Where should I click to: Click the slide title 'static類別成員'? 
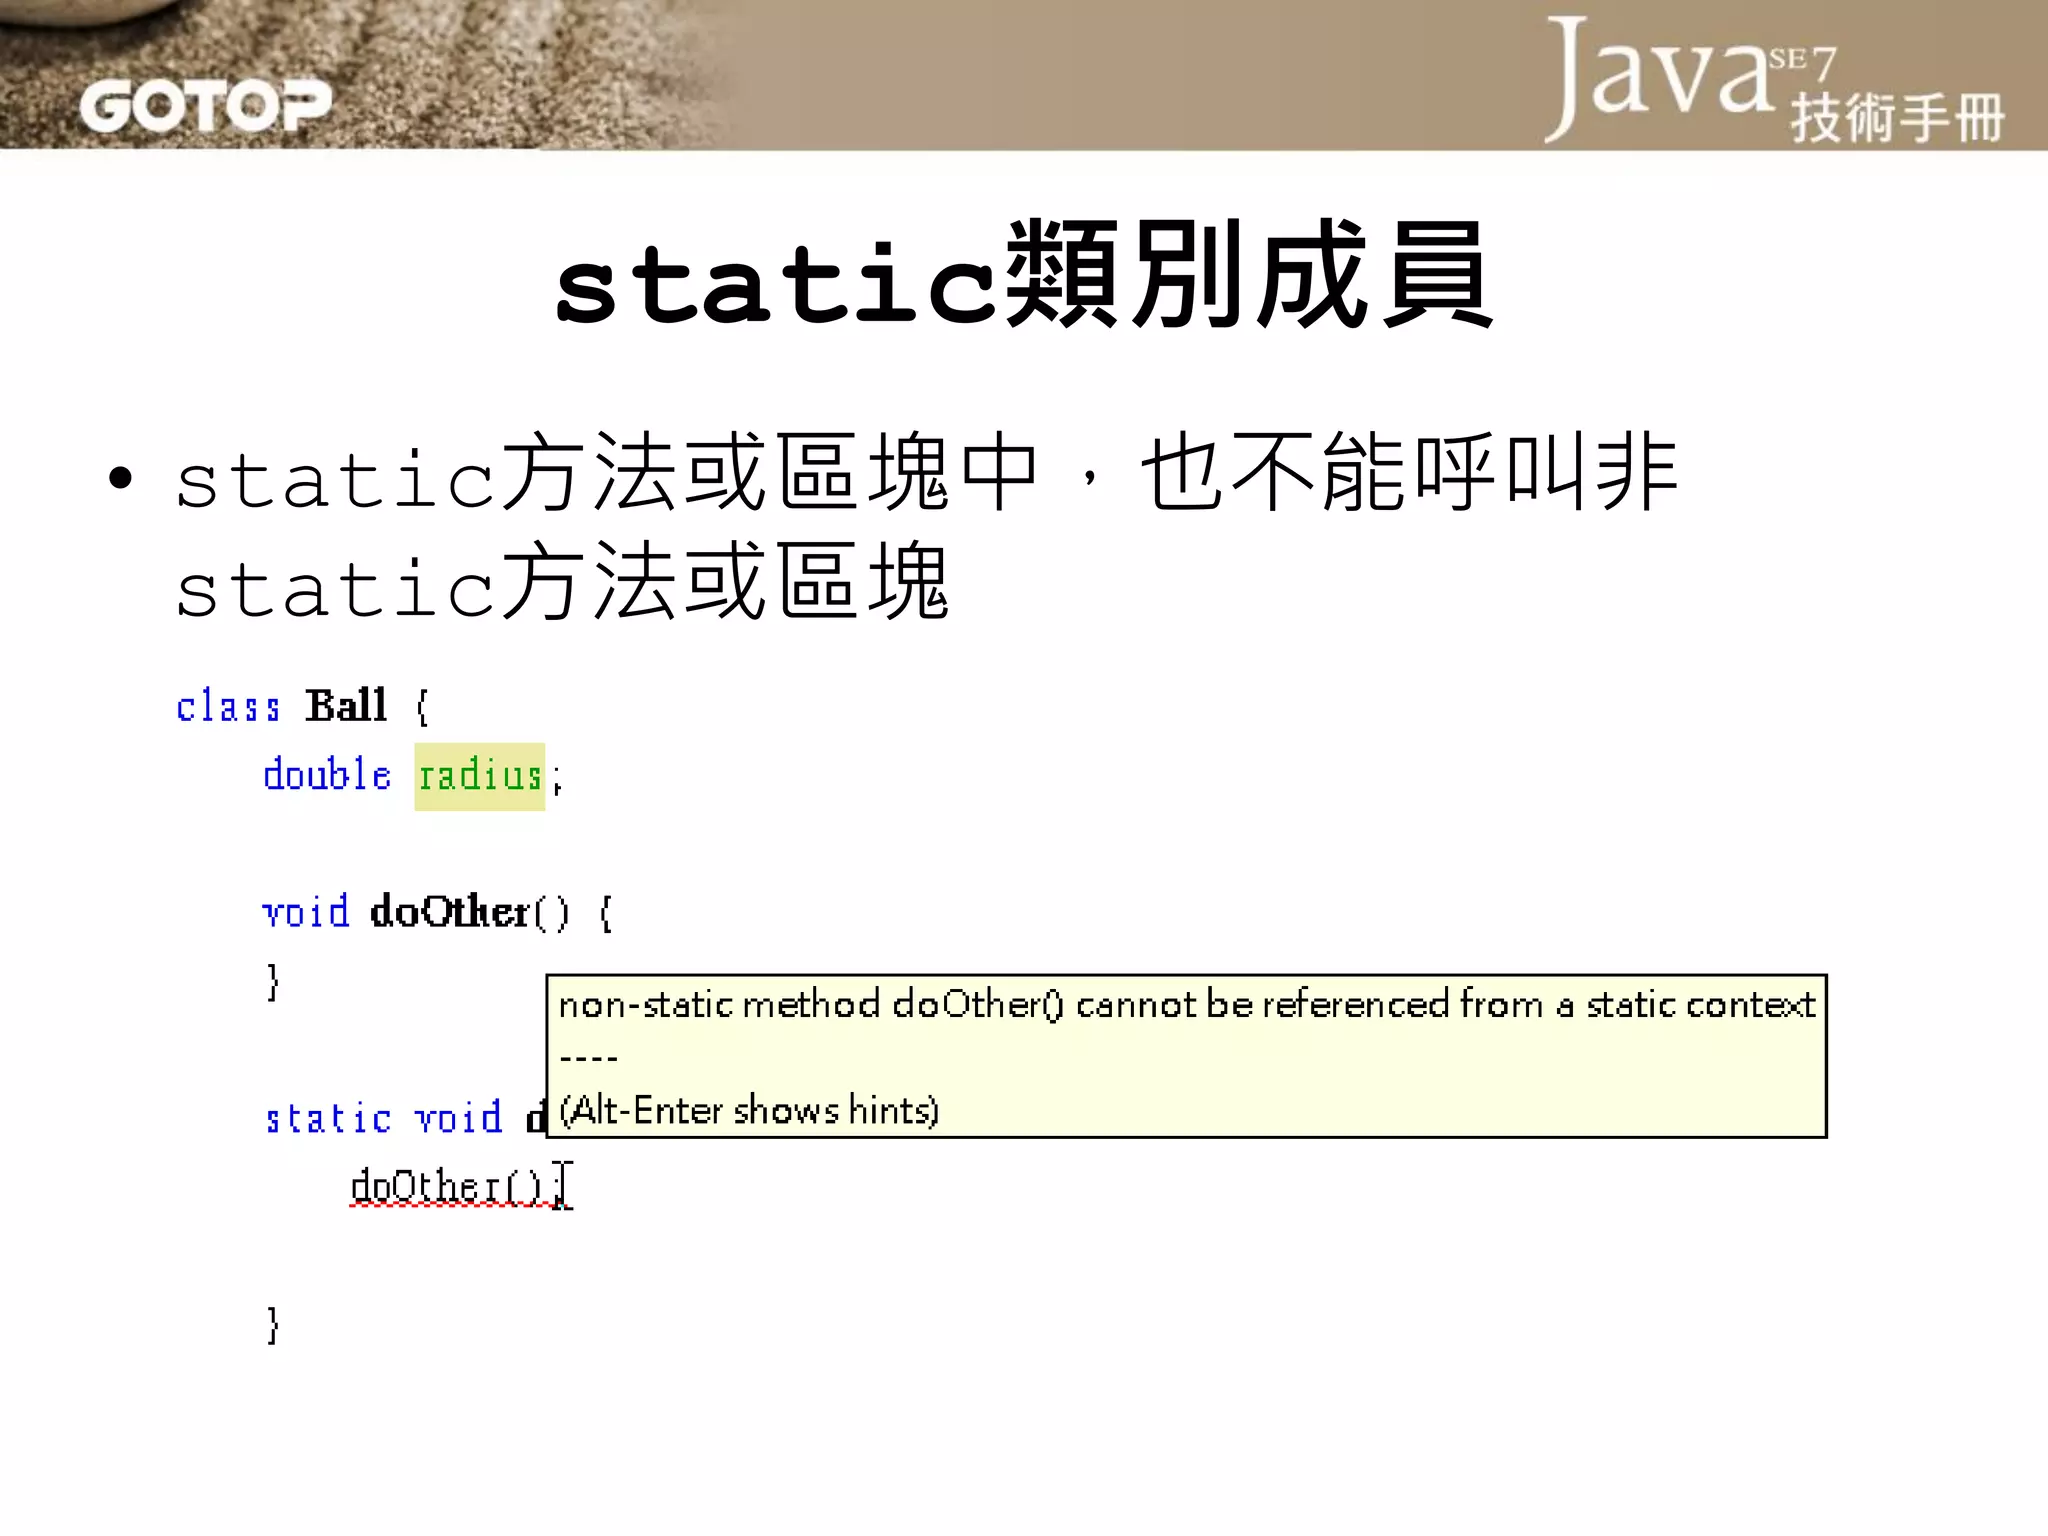pos(1024,277)
